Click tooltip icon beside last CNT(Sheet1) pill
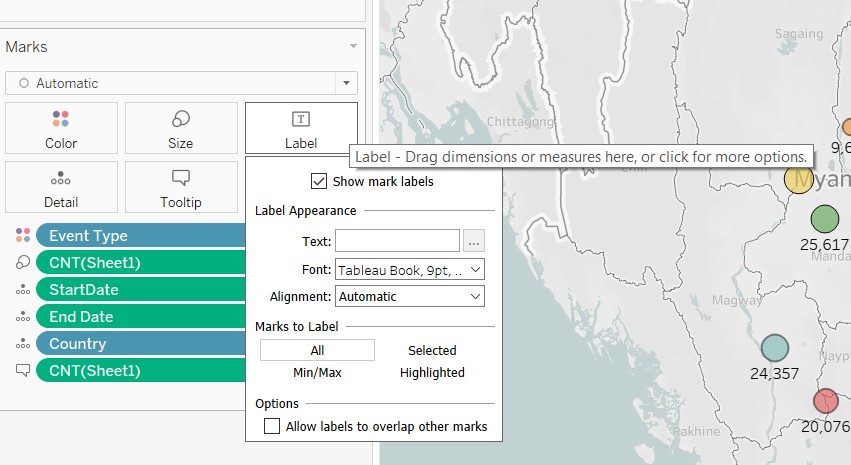This screenshot has height=465, width=851. (22, 371)
